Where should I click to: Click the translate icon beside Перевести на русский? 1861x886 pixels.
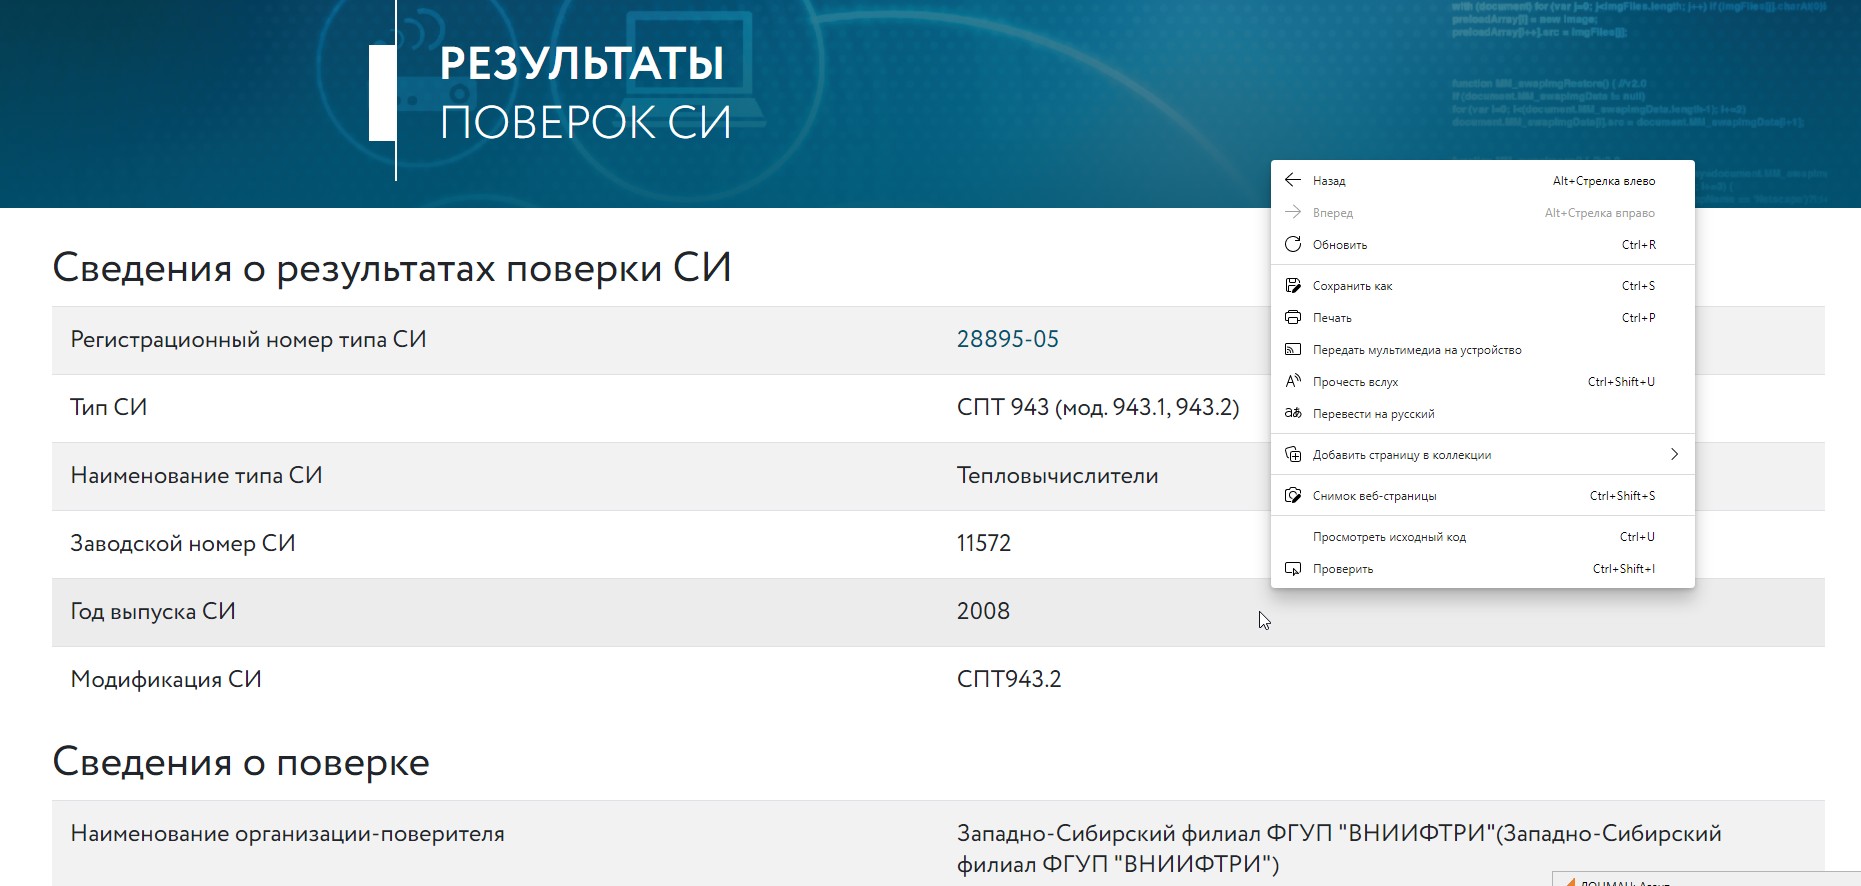pyautogui.click(x=1293, y=413)
